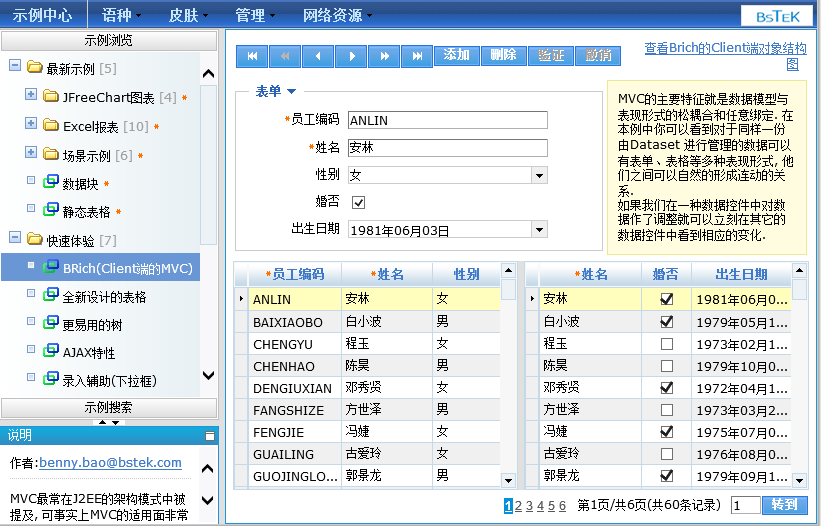Open the benny.bao@bstek.com email link
The height and width of the screenshot is (526, 821).
pyautogui.click(x=110, y=463)
